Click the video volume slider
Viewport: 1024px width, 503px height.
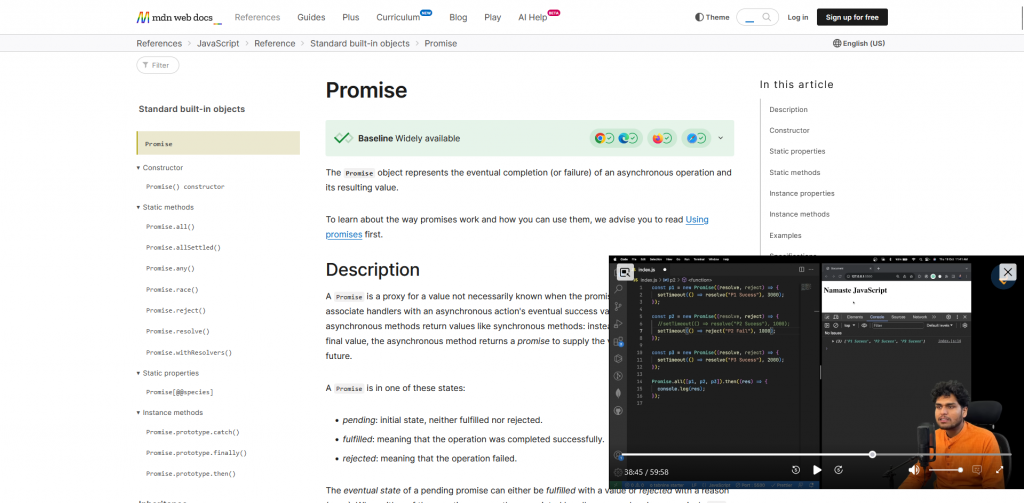point(945,470)
